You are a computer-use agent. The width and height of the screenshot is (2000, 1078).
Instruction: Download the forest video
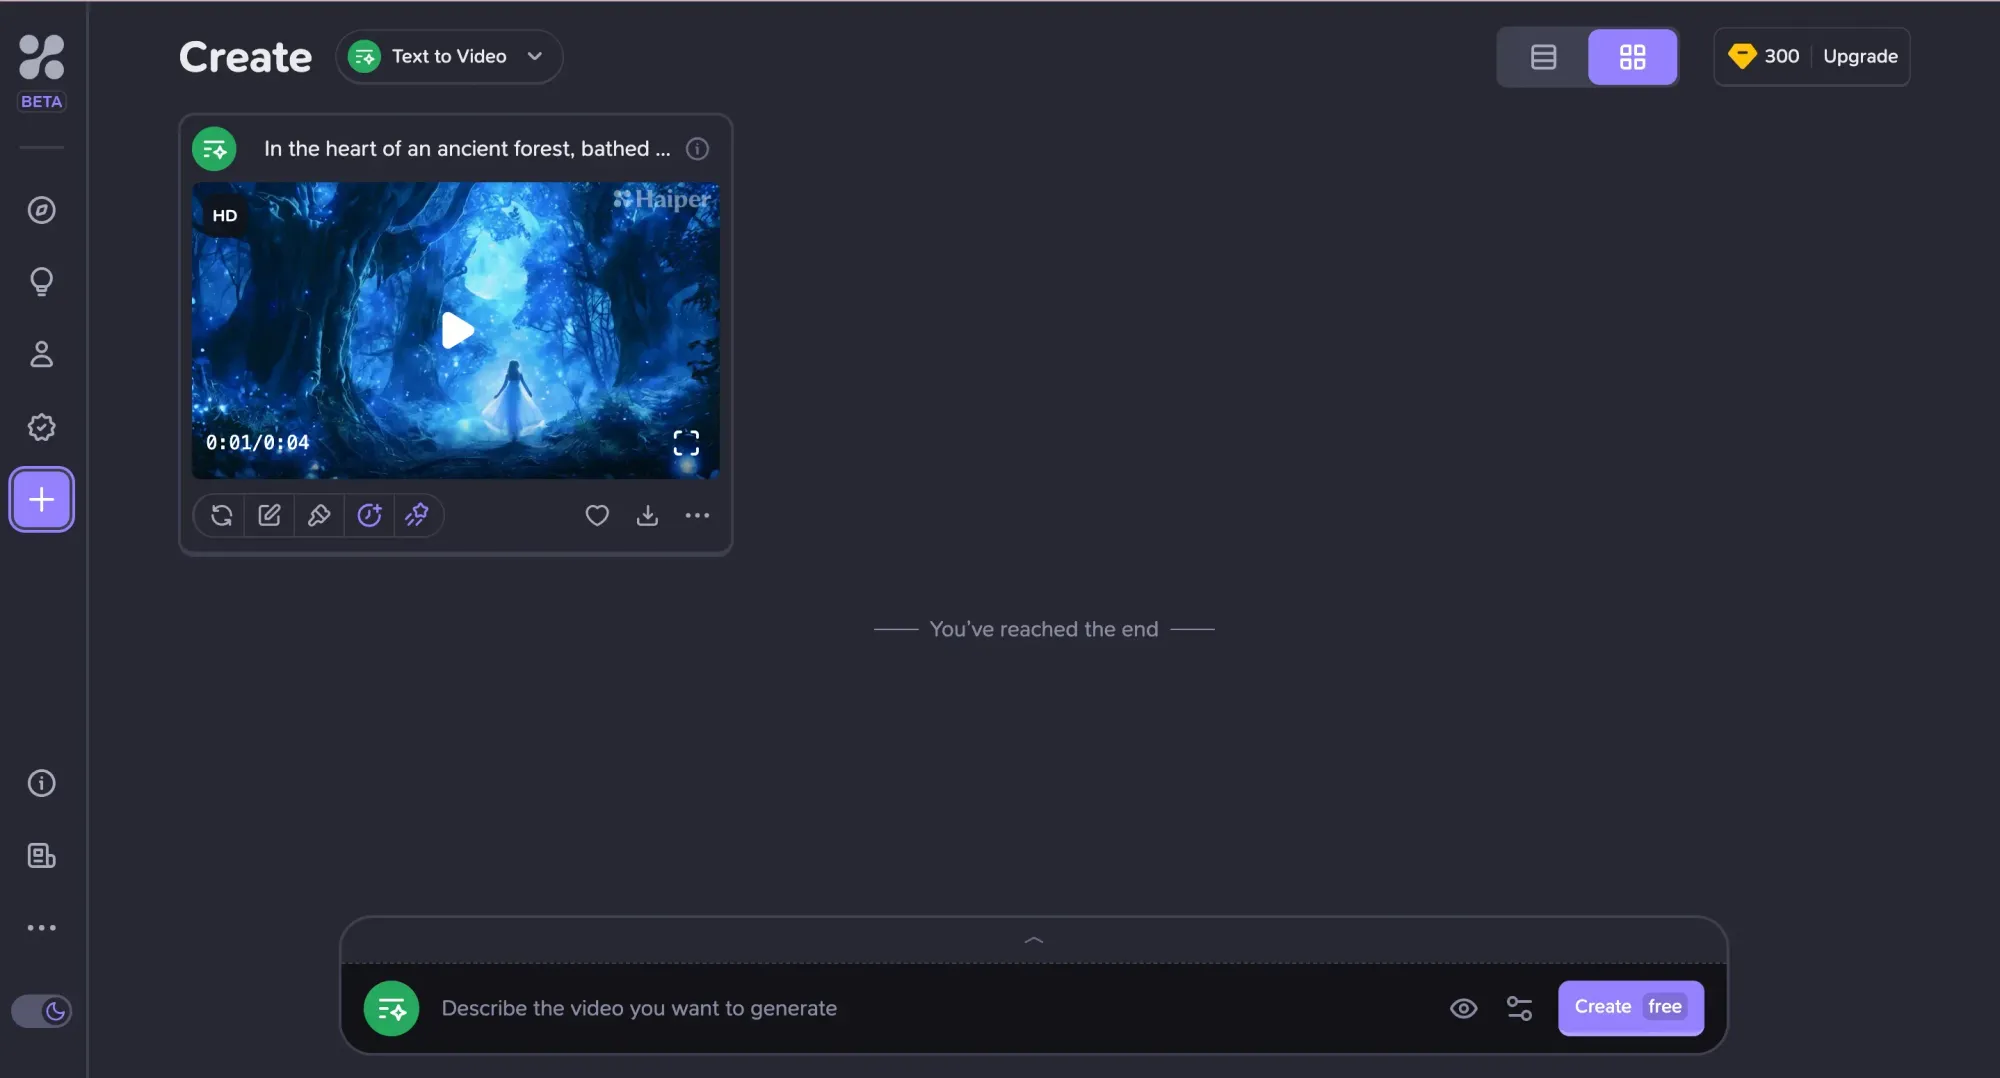click(x=647, y=515)
